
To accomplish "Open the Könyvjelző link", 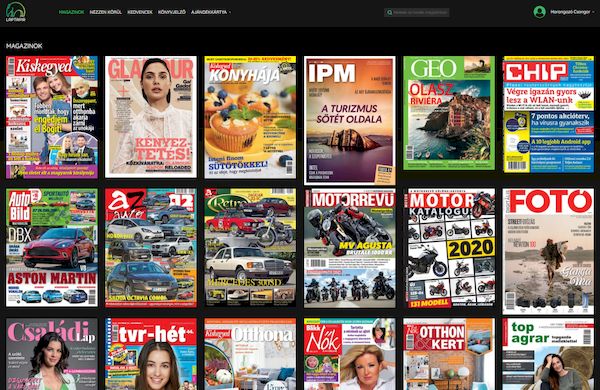I will 172,12.
